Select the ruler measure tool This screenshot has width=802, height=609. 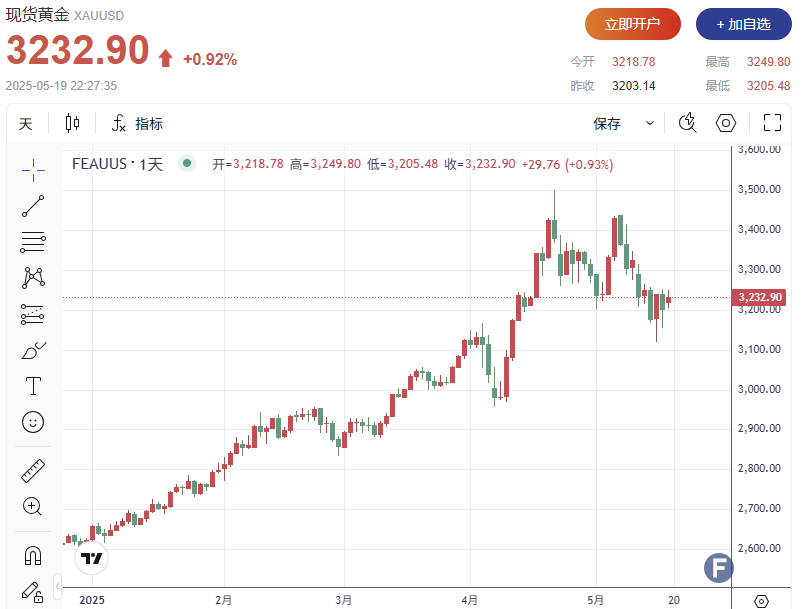33,471
